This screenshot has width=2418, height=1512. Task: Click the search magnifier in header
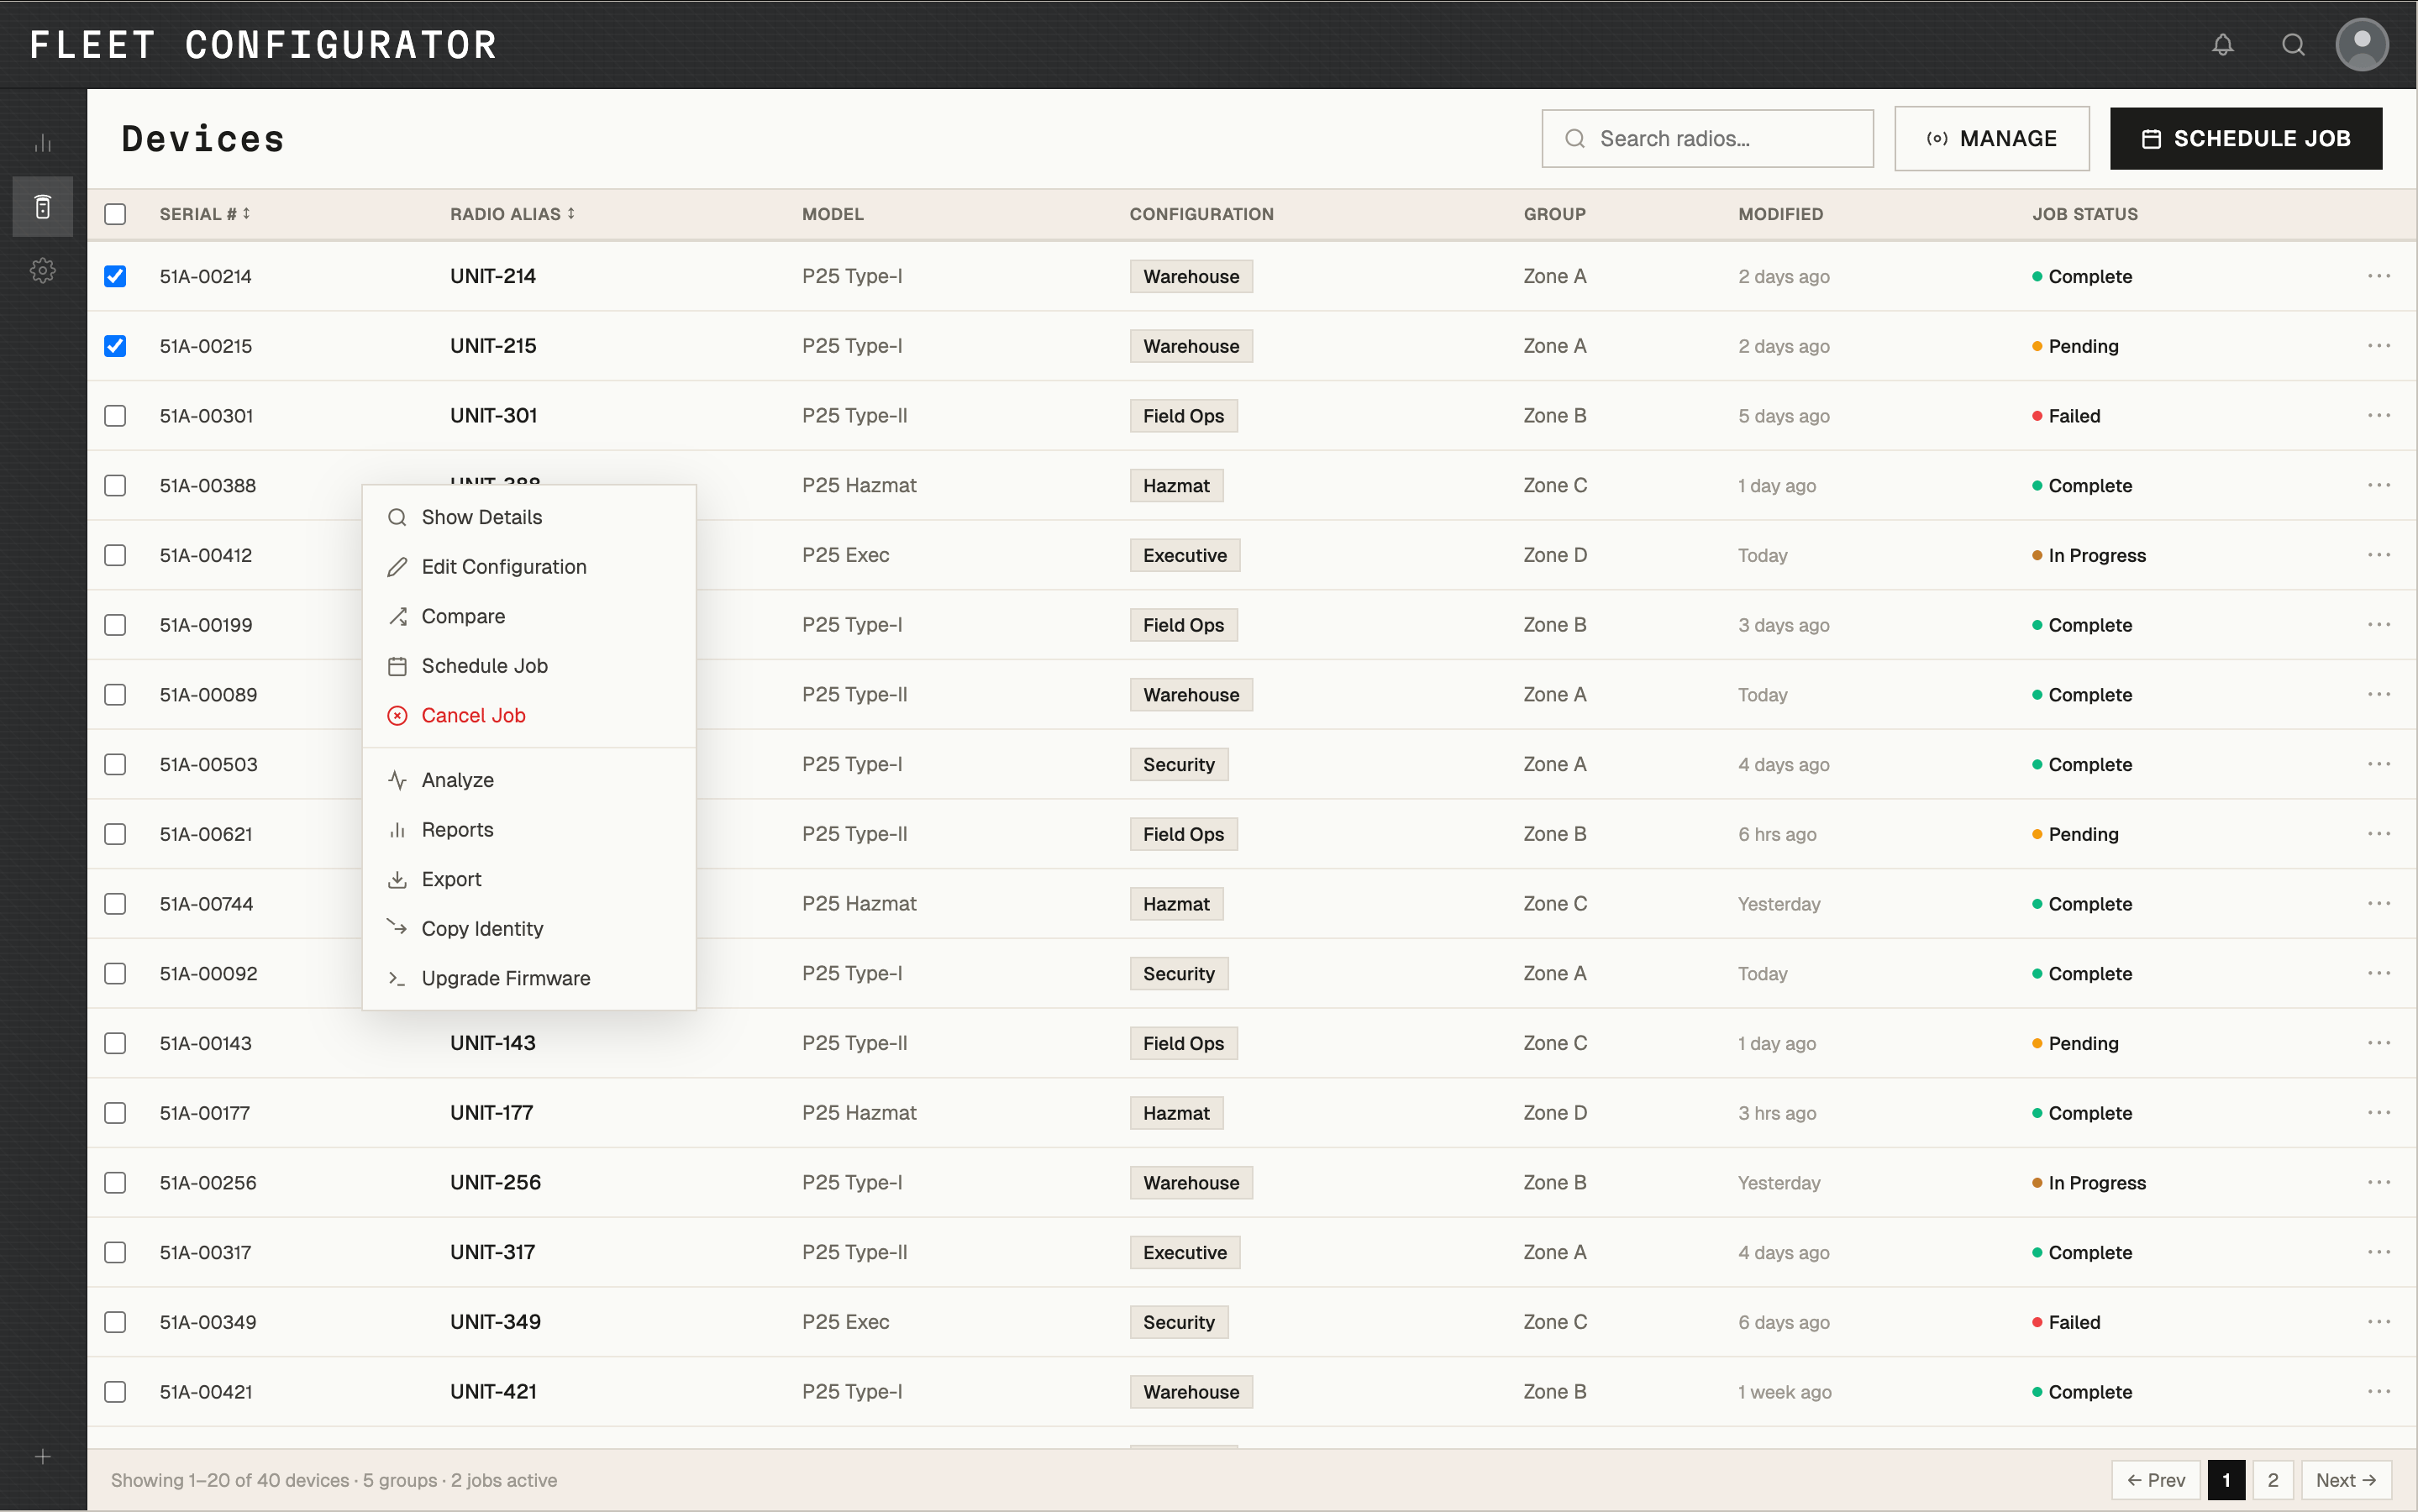(x=2293, y=45)
